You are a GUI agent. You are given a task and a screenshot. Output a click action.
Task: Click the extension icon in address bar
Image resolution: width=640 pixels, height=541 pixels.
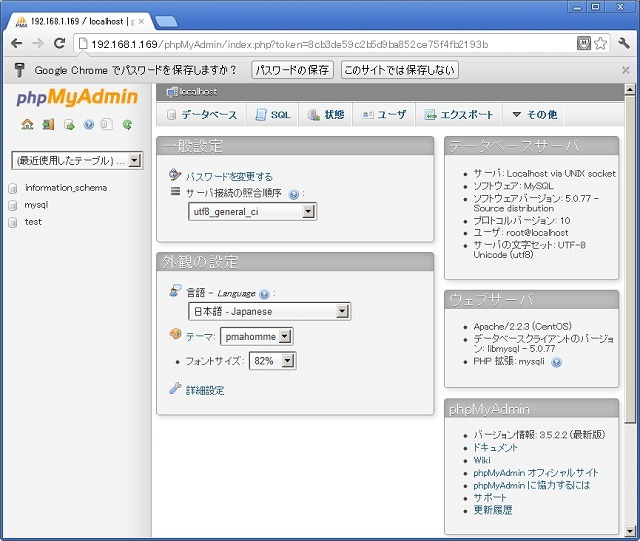click(x=584, y=43)
